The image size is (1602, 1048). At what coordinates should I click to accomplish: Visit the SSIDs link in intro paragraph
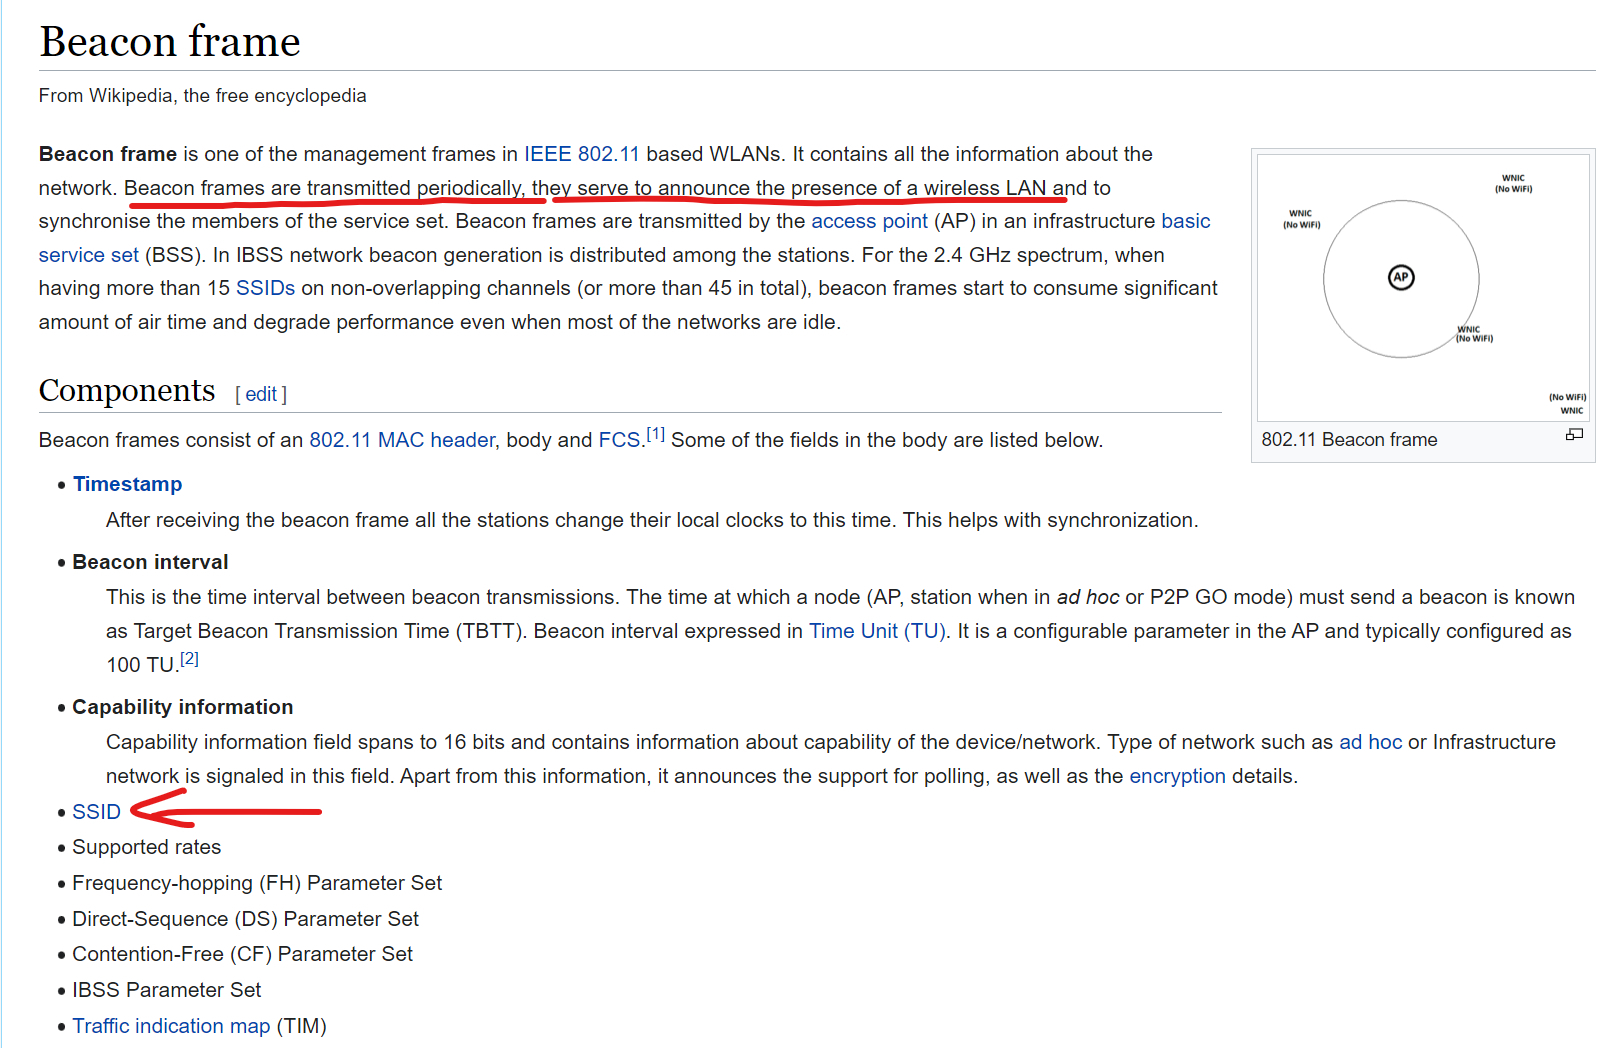coord(265,288)
